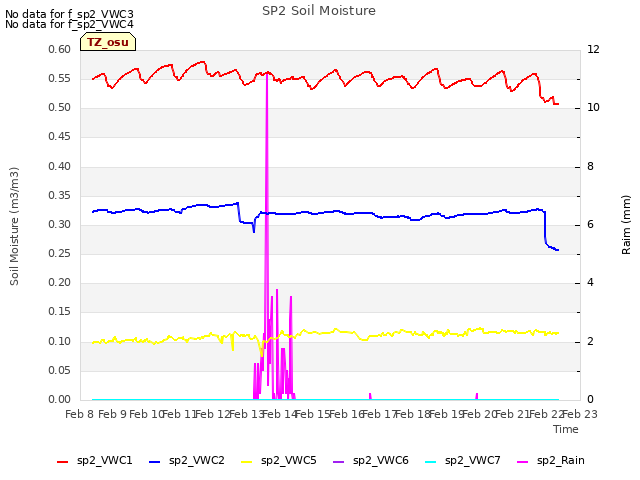640x480 pixels.
Task: Click the No data for f_sp2_VWC4 message
Action: [x=69, y=24]
